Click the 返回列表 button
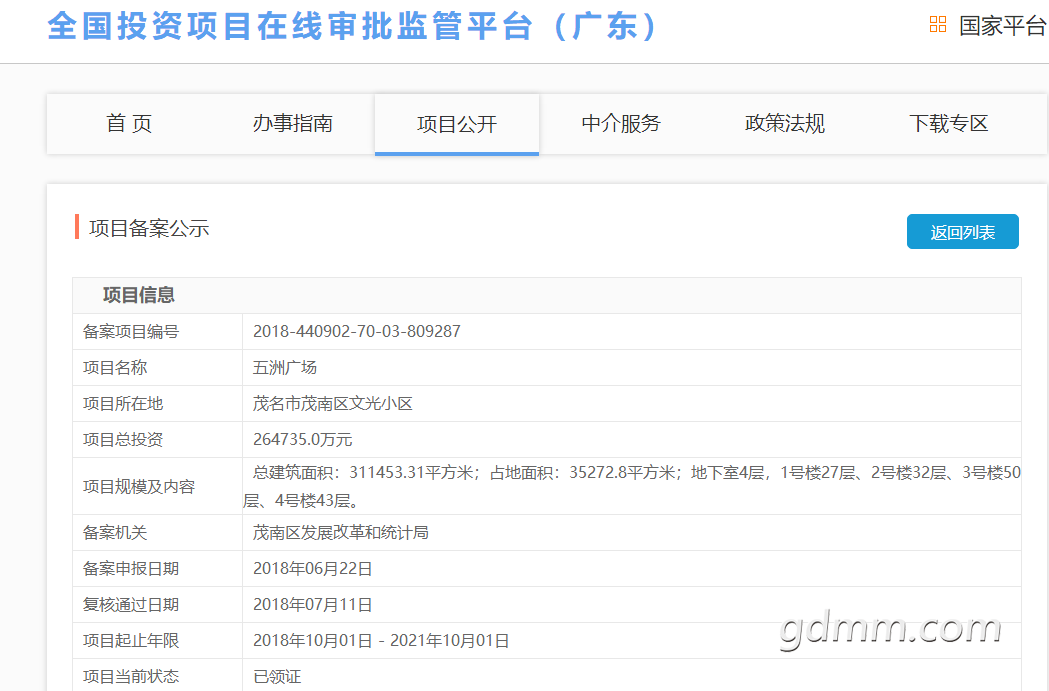Image resolution: width=1049 pixels, height=691 pixels. click(x=963, y=231)
